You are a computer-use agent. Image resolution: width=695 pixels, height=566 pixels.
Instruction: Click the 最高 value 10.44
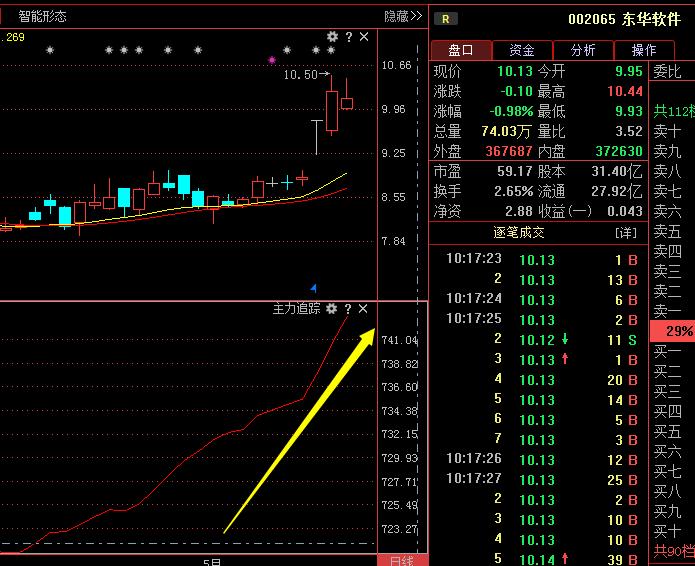tap(625, 91)
